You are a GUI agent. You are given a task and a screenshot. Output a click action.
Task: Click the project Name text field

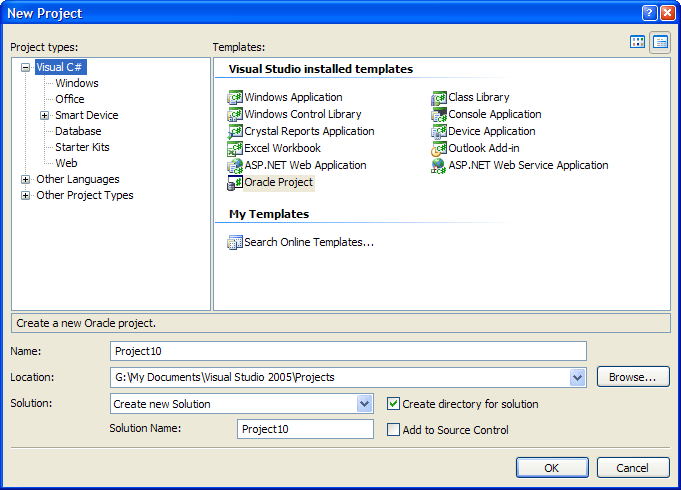point(348,351)
